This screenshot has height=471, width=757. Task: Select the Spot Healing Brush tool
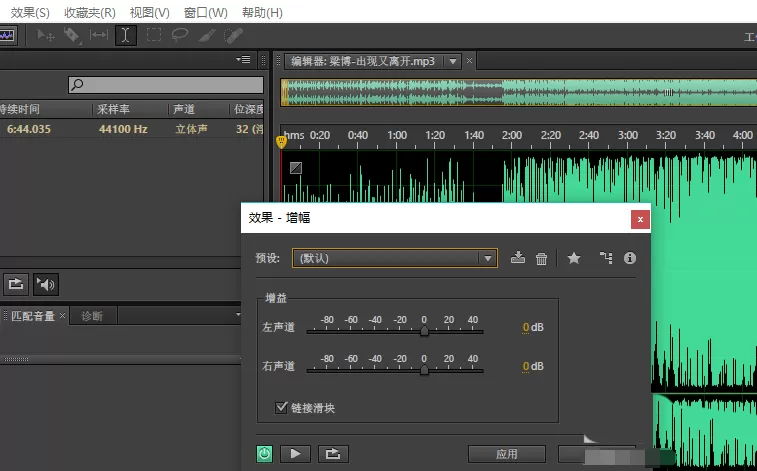click(233, 35)
